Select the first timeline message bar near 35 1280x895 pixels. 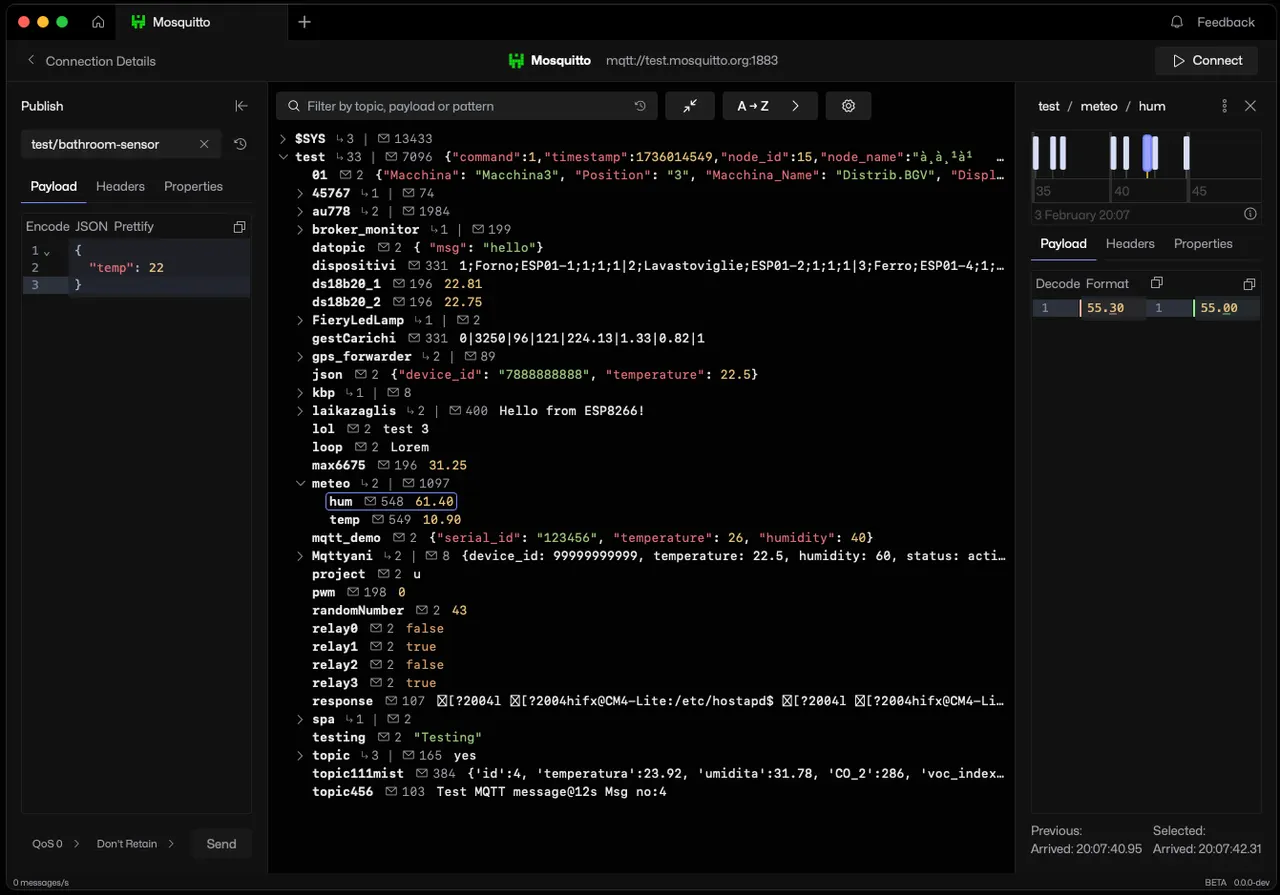[1036, 153]
